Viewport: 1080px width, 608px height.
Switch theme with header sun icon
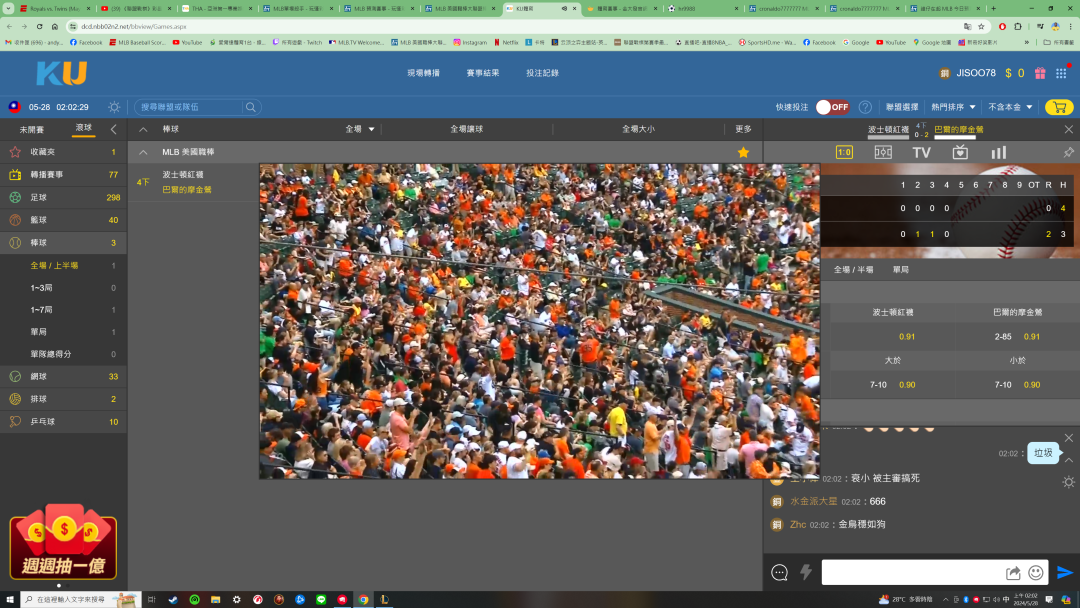pyautogui.click(x=114, y=107)
